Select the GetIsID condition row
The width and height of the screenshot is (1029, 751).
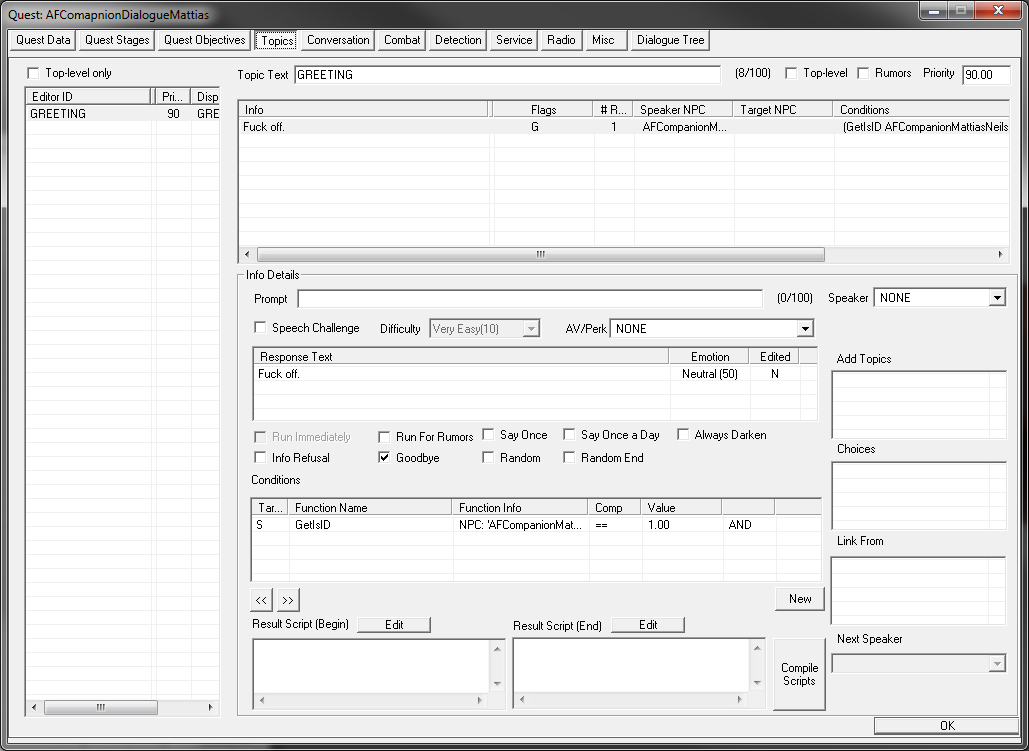[536, 525]
